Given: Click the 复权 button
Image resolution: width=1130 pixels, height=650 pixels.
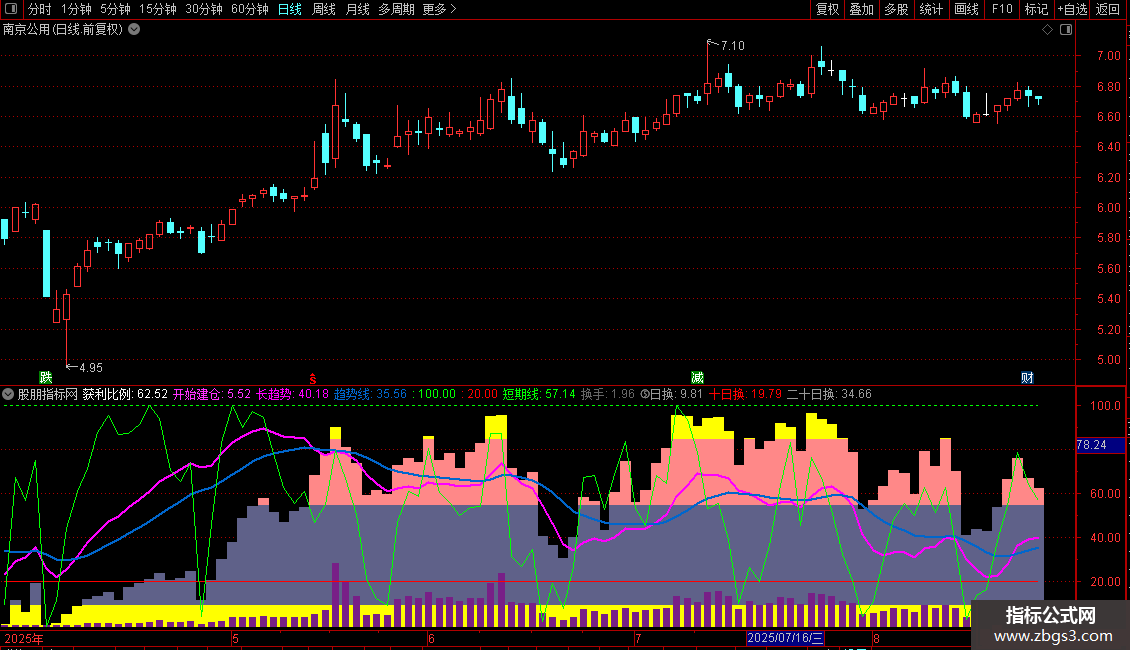Looking at the screenshot, I should tap(827, 9).
